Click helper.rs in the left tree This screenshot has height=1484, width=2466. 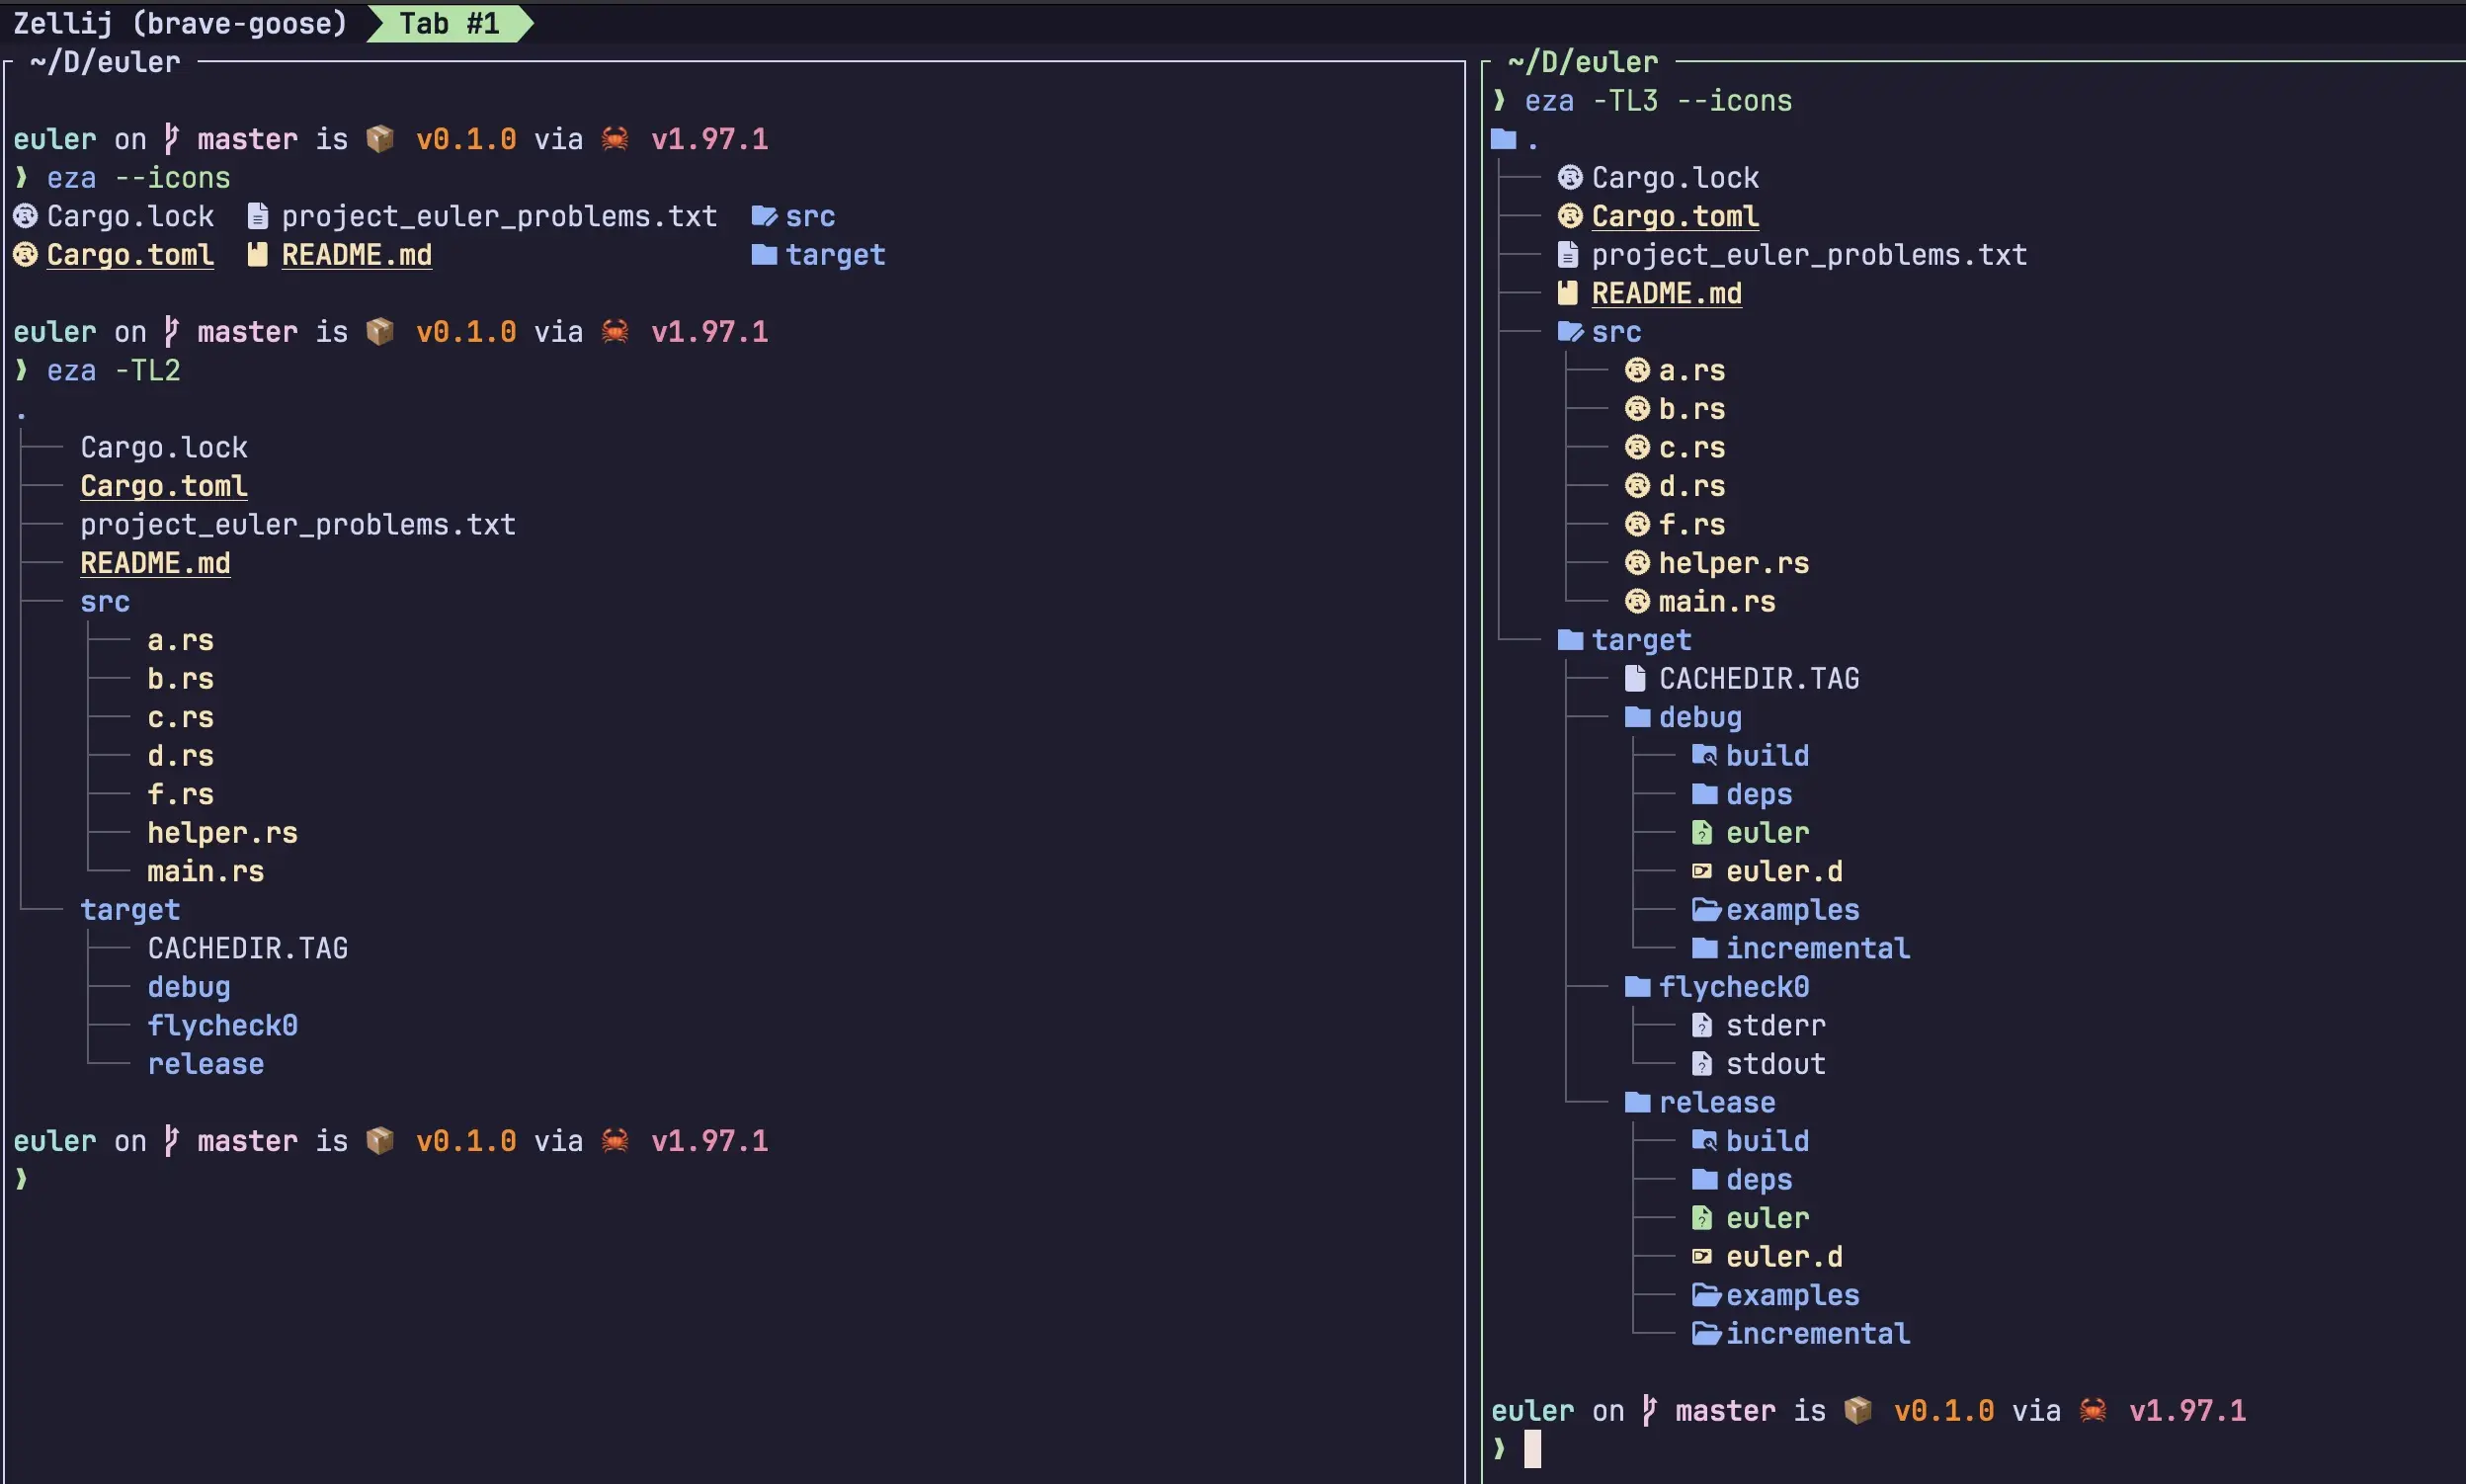pos(222,833)
